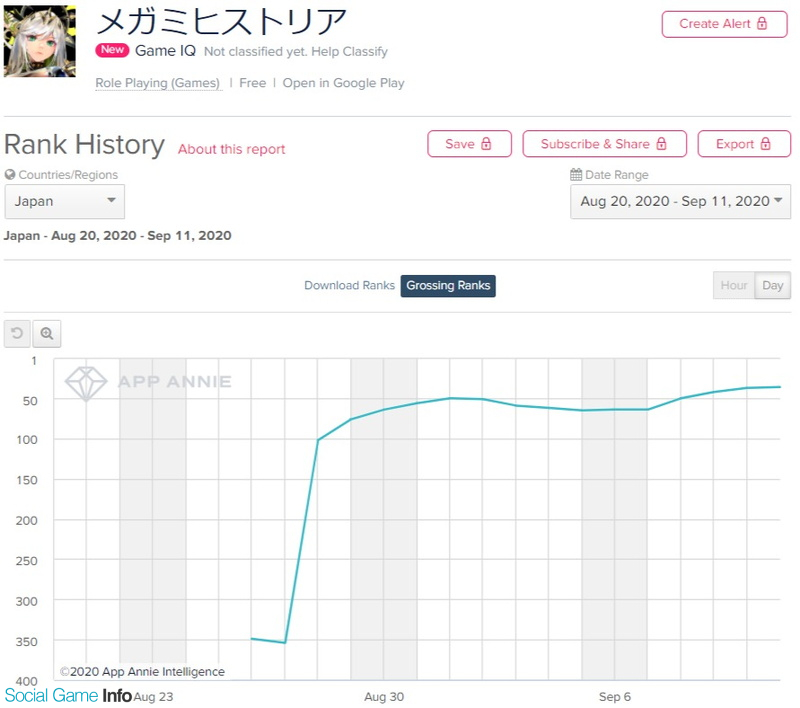Click the Export button
Screen dimensions: 800x708
pyautogui.click(x=744, y=144)
